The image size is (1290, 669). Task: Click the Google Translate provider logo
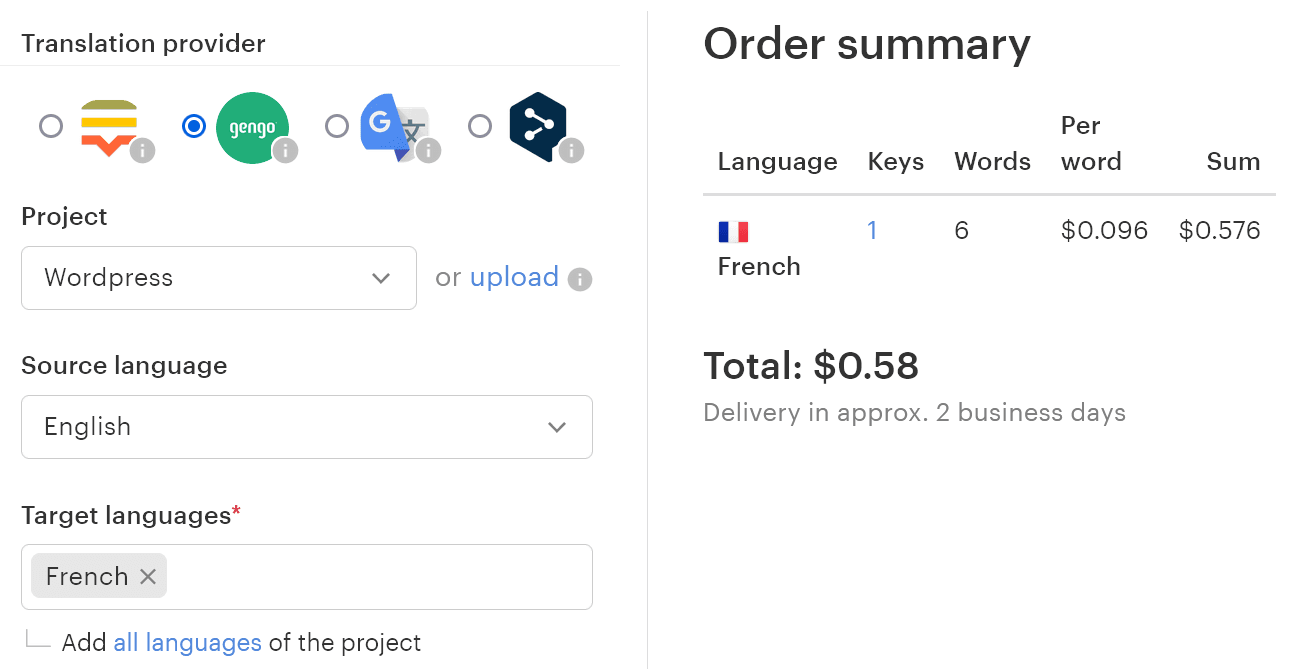[392, 126]
